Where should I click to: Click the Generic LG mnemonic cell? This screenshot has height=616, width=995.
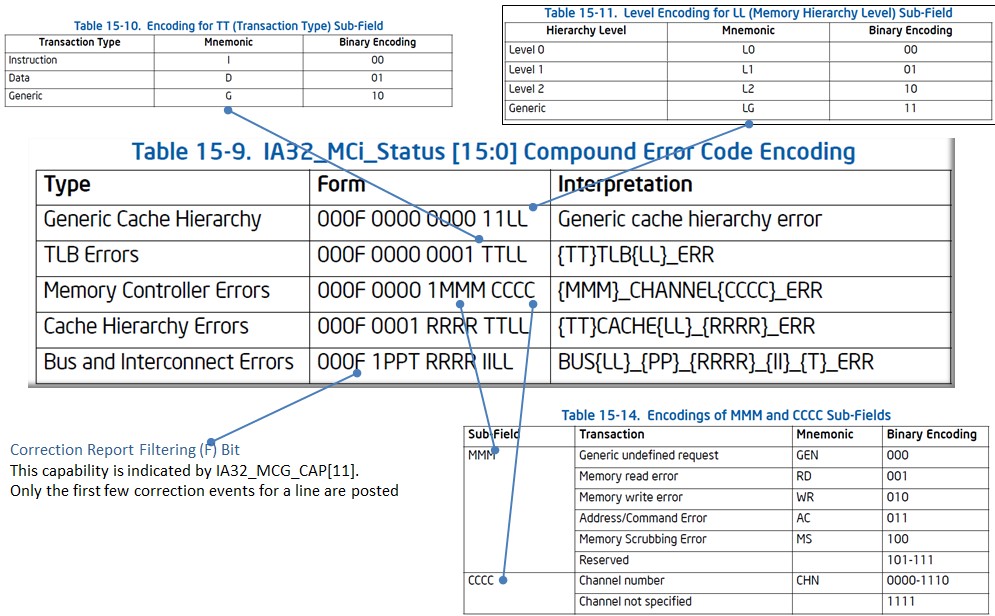click(x=747, y=107)
